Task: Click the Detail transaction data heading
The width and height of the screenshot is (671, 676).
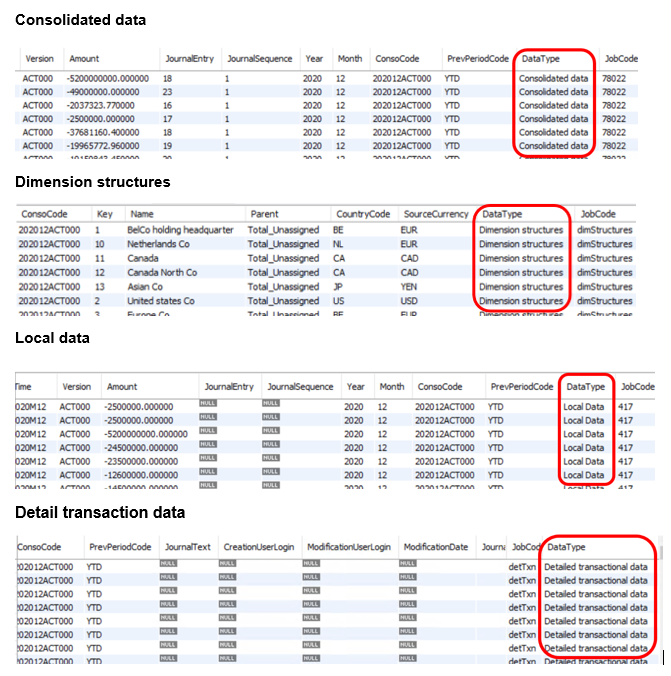Action: pyautogui.click(x=100, y=513)
